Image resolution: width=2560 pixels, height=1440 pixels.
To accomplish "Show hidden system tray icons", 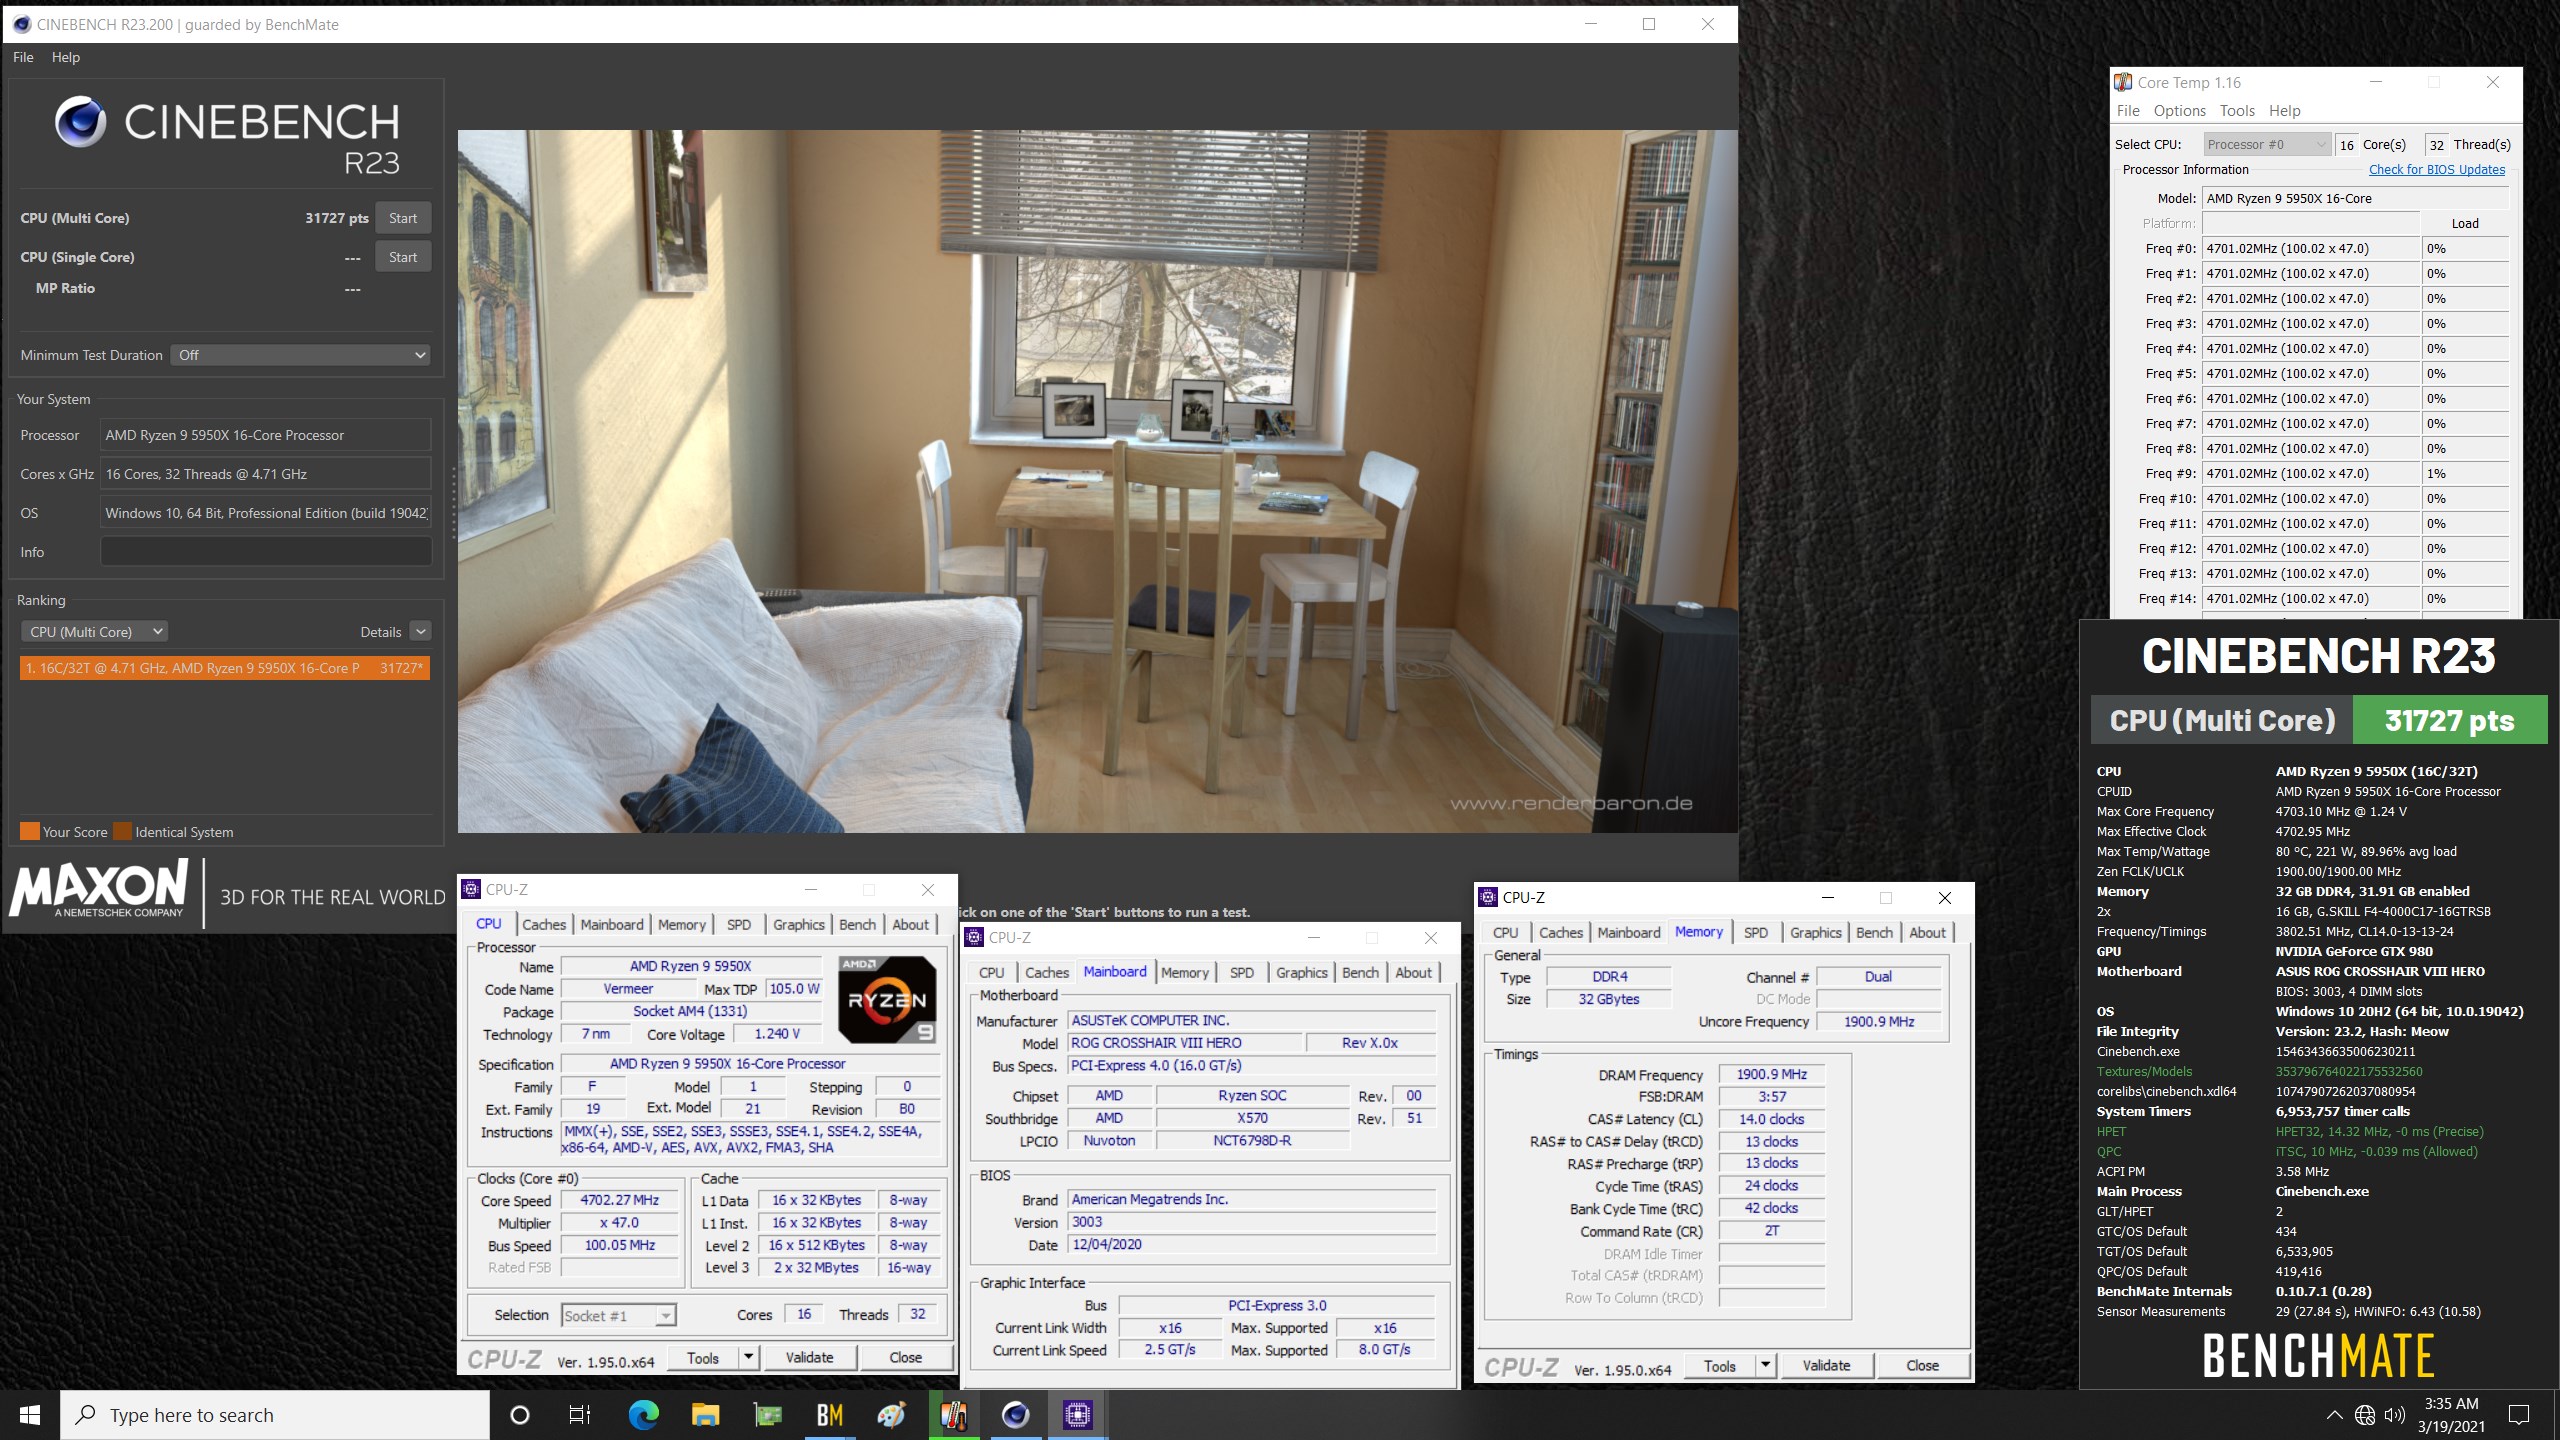I will coord(2334,1414).
